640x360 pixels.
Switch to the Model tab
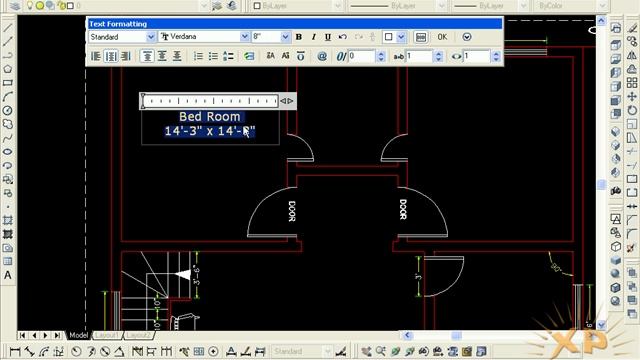click(78, 335)
